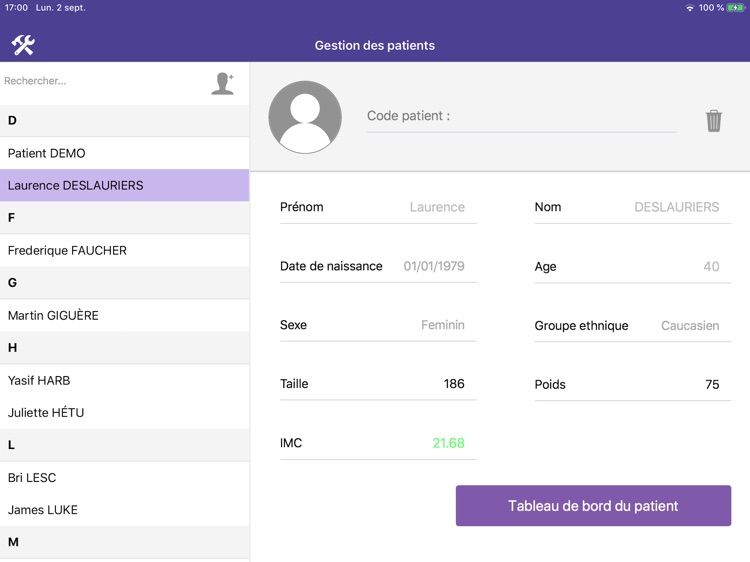Select Martin GIGUÈRE patient
This screenshot has height=562, width=750.
coord(124,315)
